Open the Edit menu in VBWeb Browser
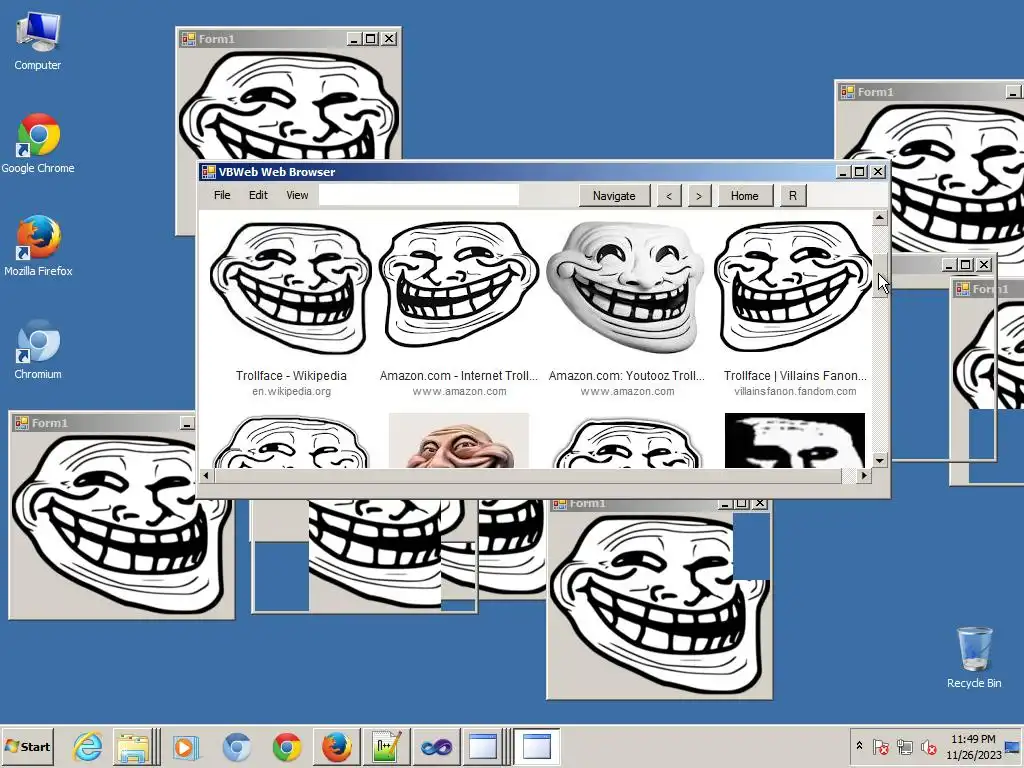1024x768 pixels. pos(258,195)
